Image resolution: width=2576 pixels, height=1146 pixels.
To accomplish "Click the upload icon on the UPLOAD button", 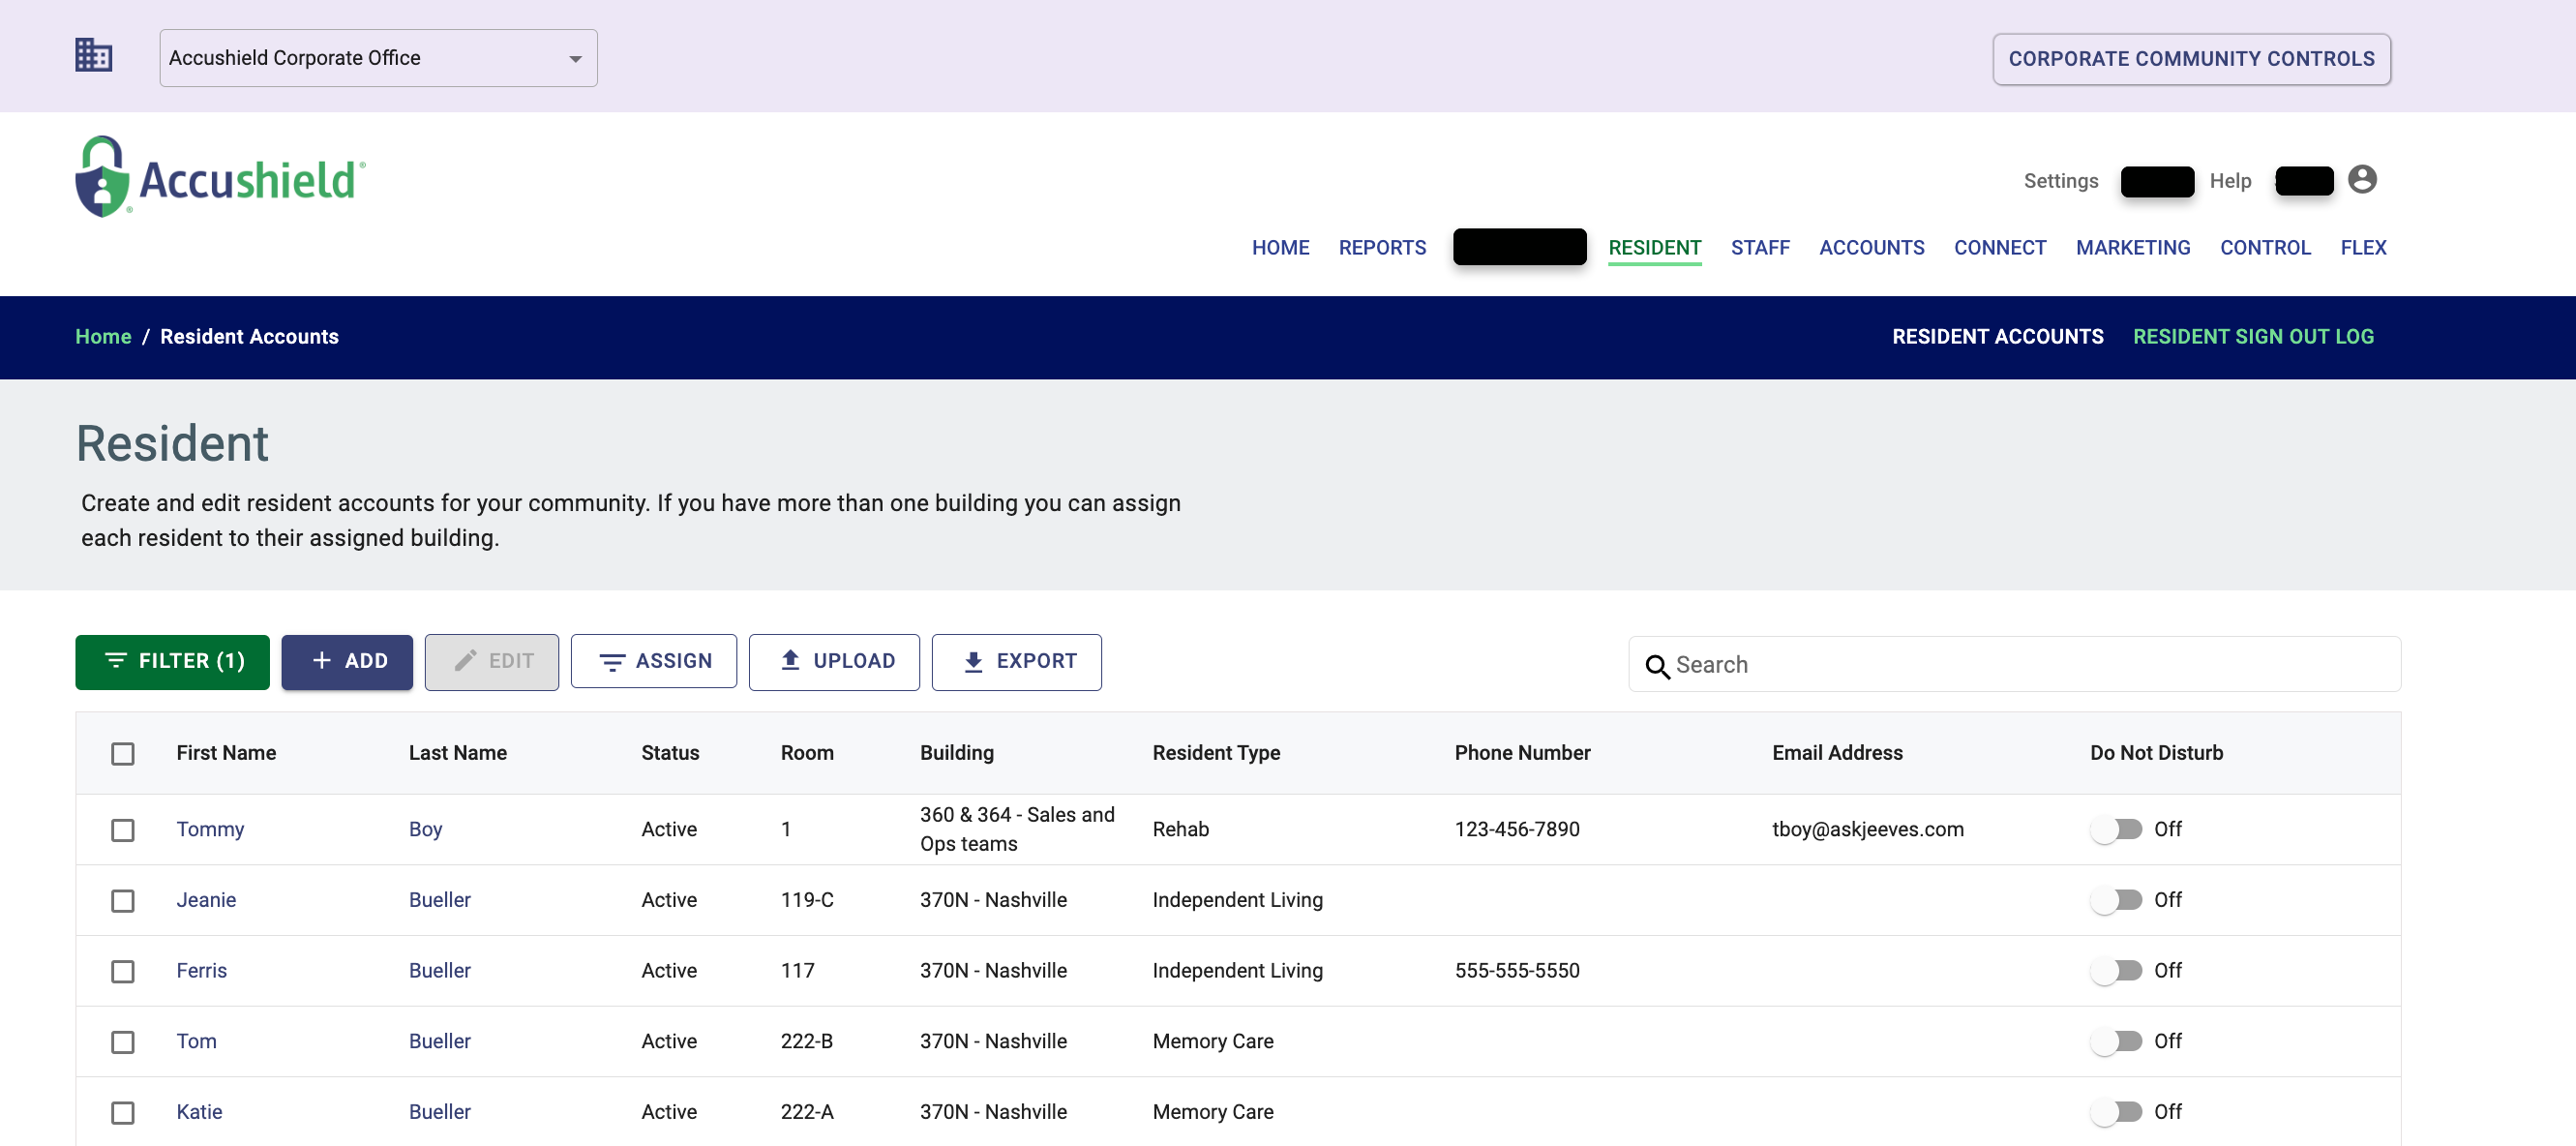I will point(789,661).
